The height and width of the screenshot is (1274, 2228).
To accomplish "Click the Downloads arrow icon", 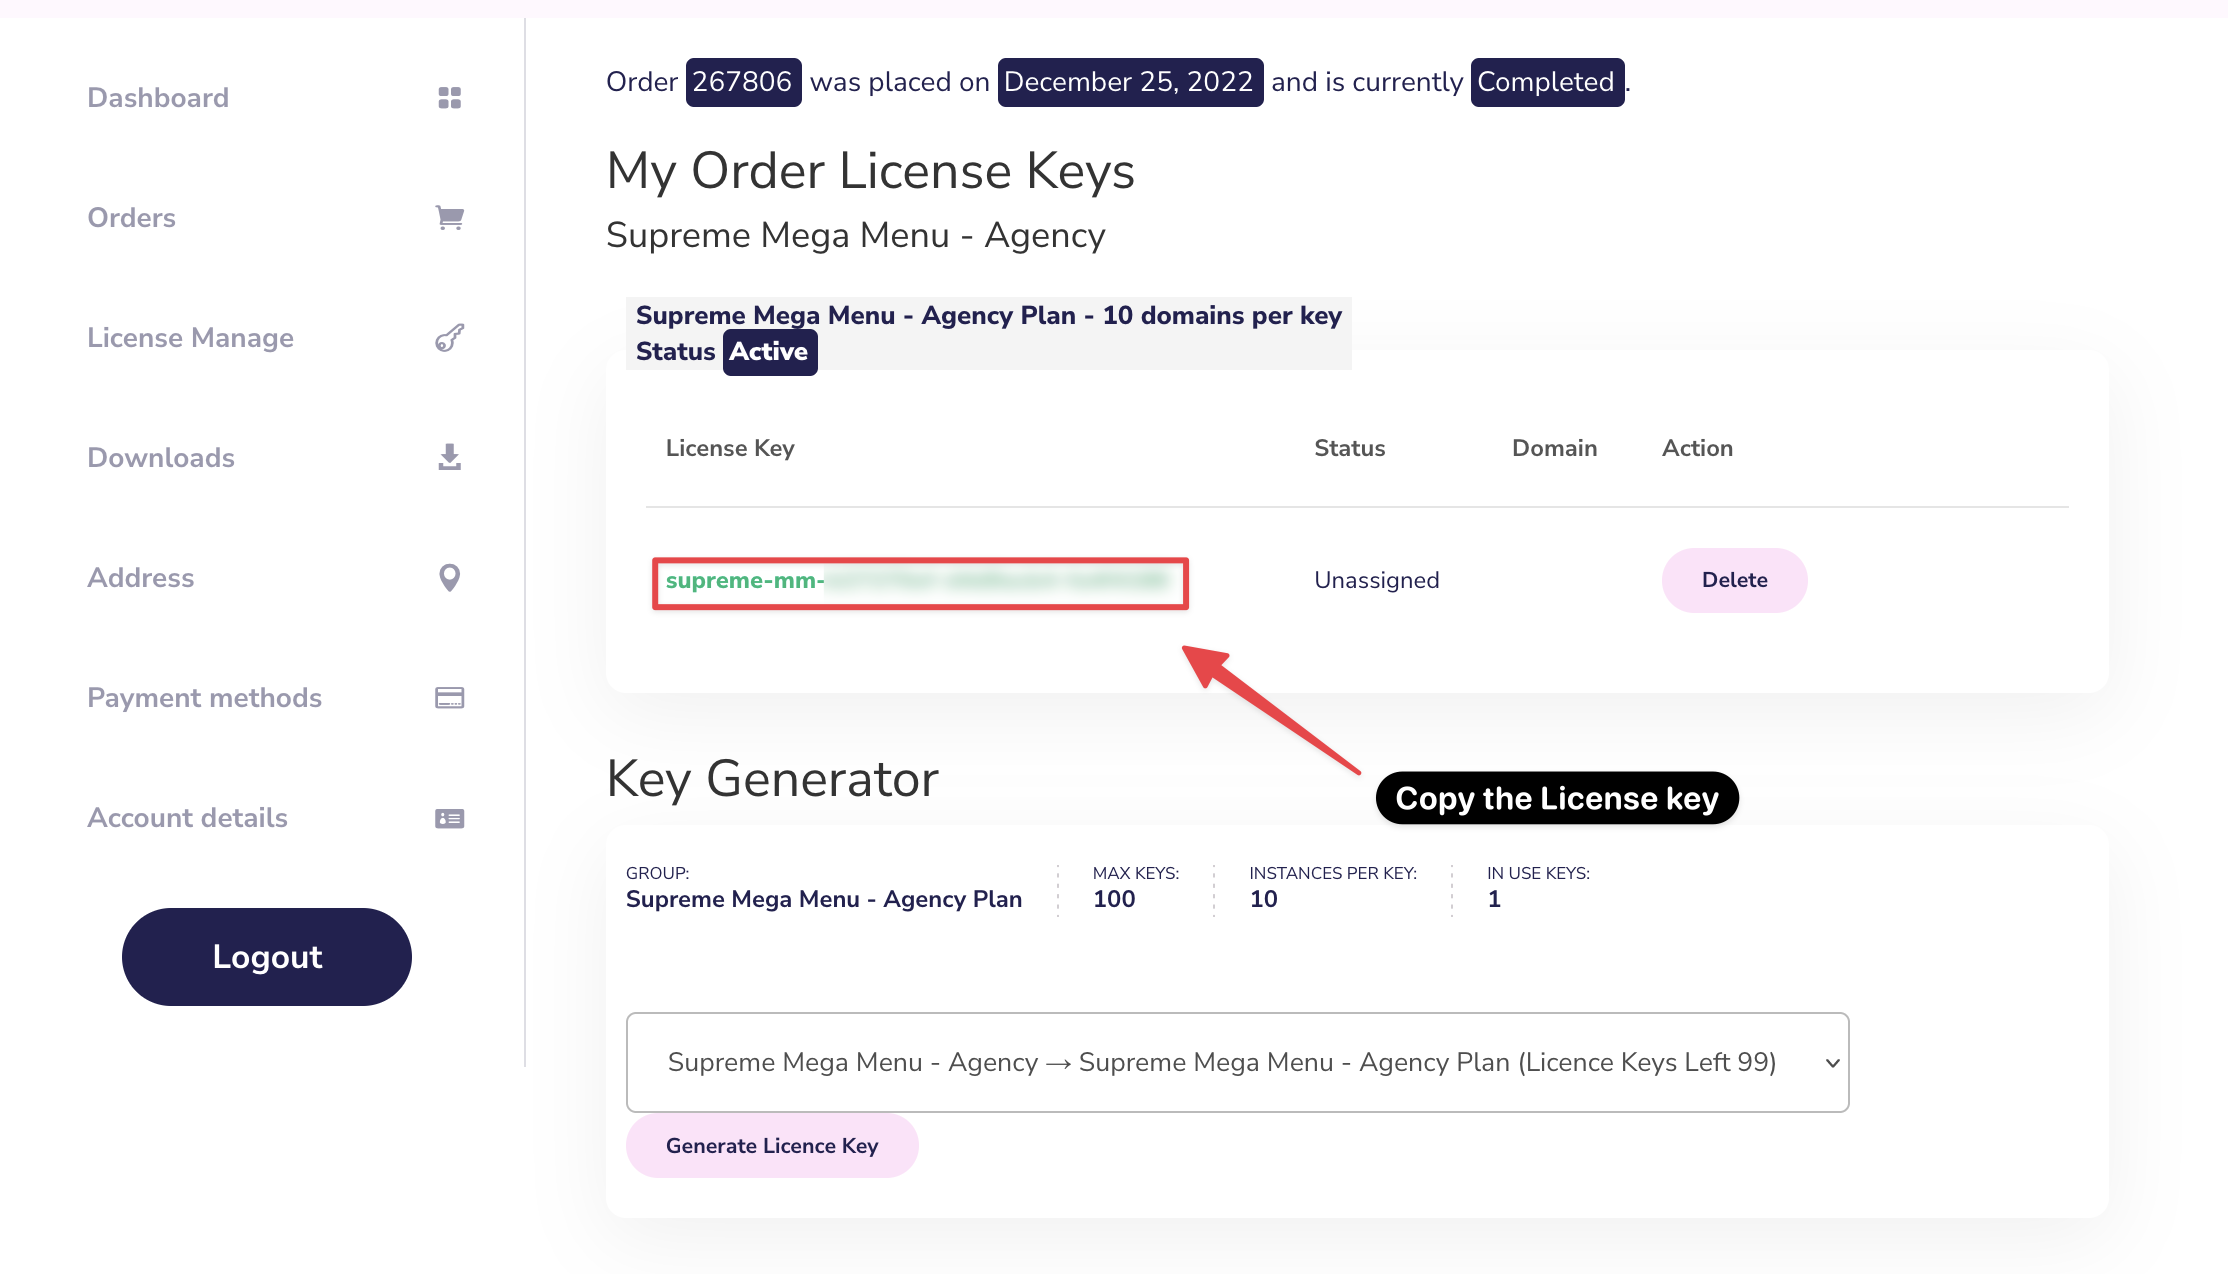I will tap(449, 457).
